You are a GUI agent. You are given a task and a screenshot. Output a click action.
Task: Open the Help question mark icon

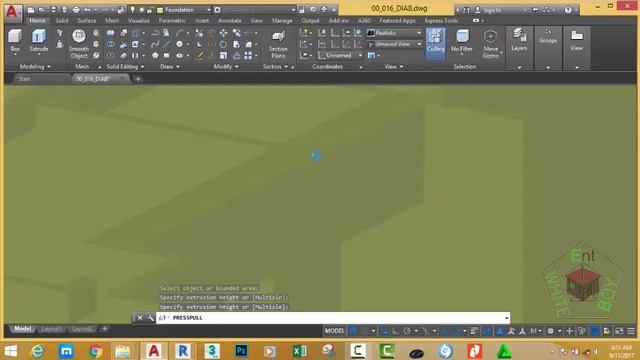(x=568, y=10)
